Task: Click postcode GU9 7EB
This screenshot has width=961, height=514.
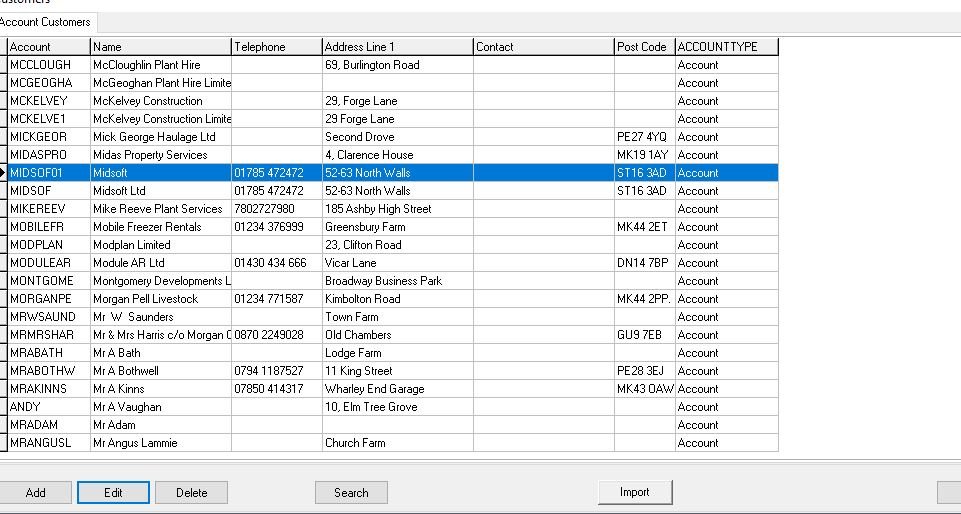Action: [x=645, y=335]
